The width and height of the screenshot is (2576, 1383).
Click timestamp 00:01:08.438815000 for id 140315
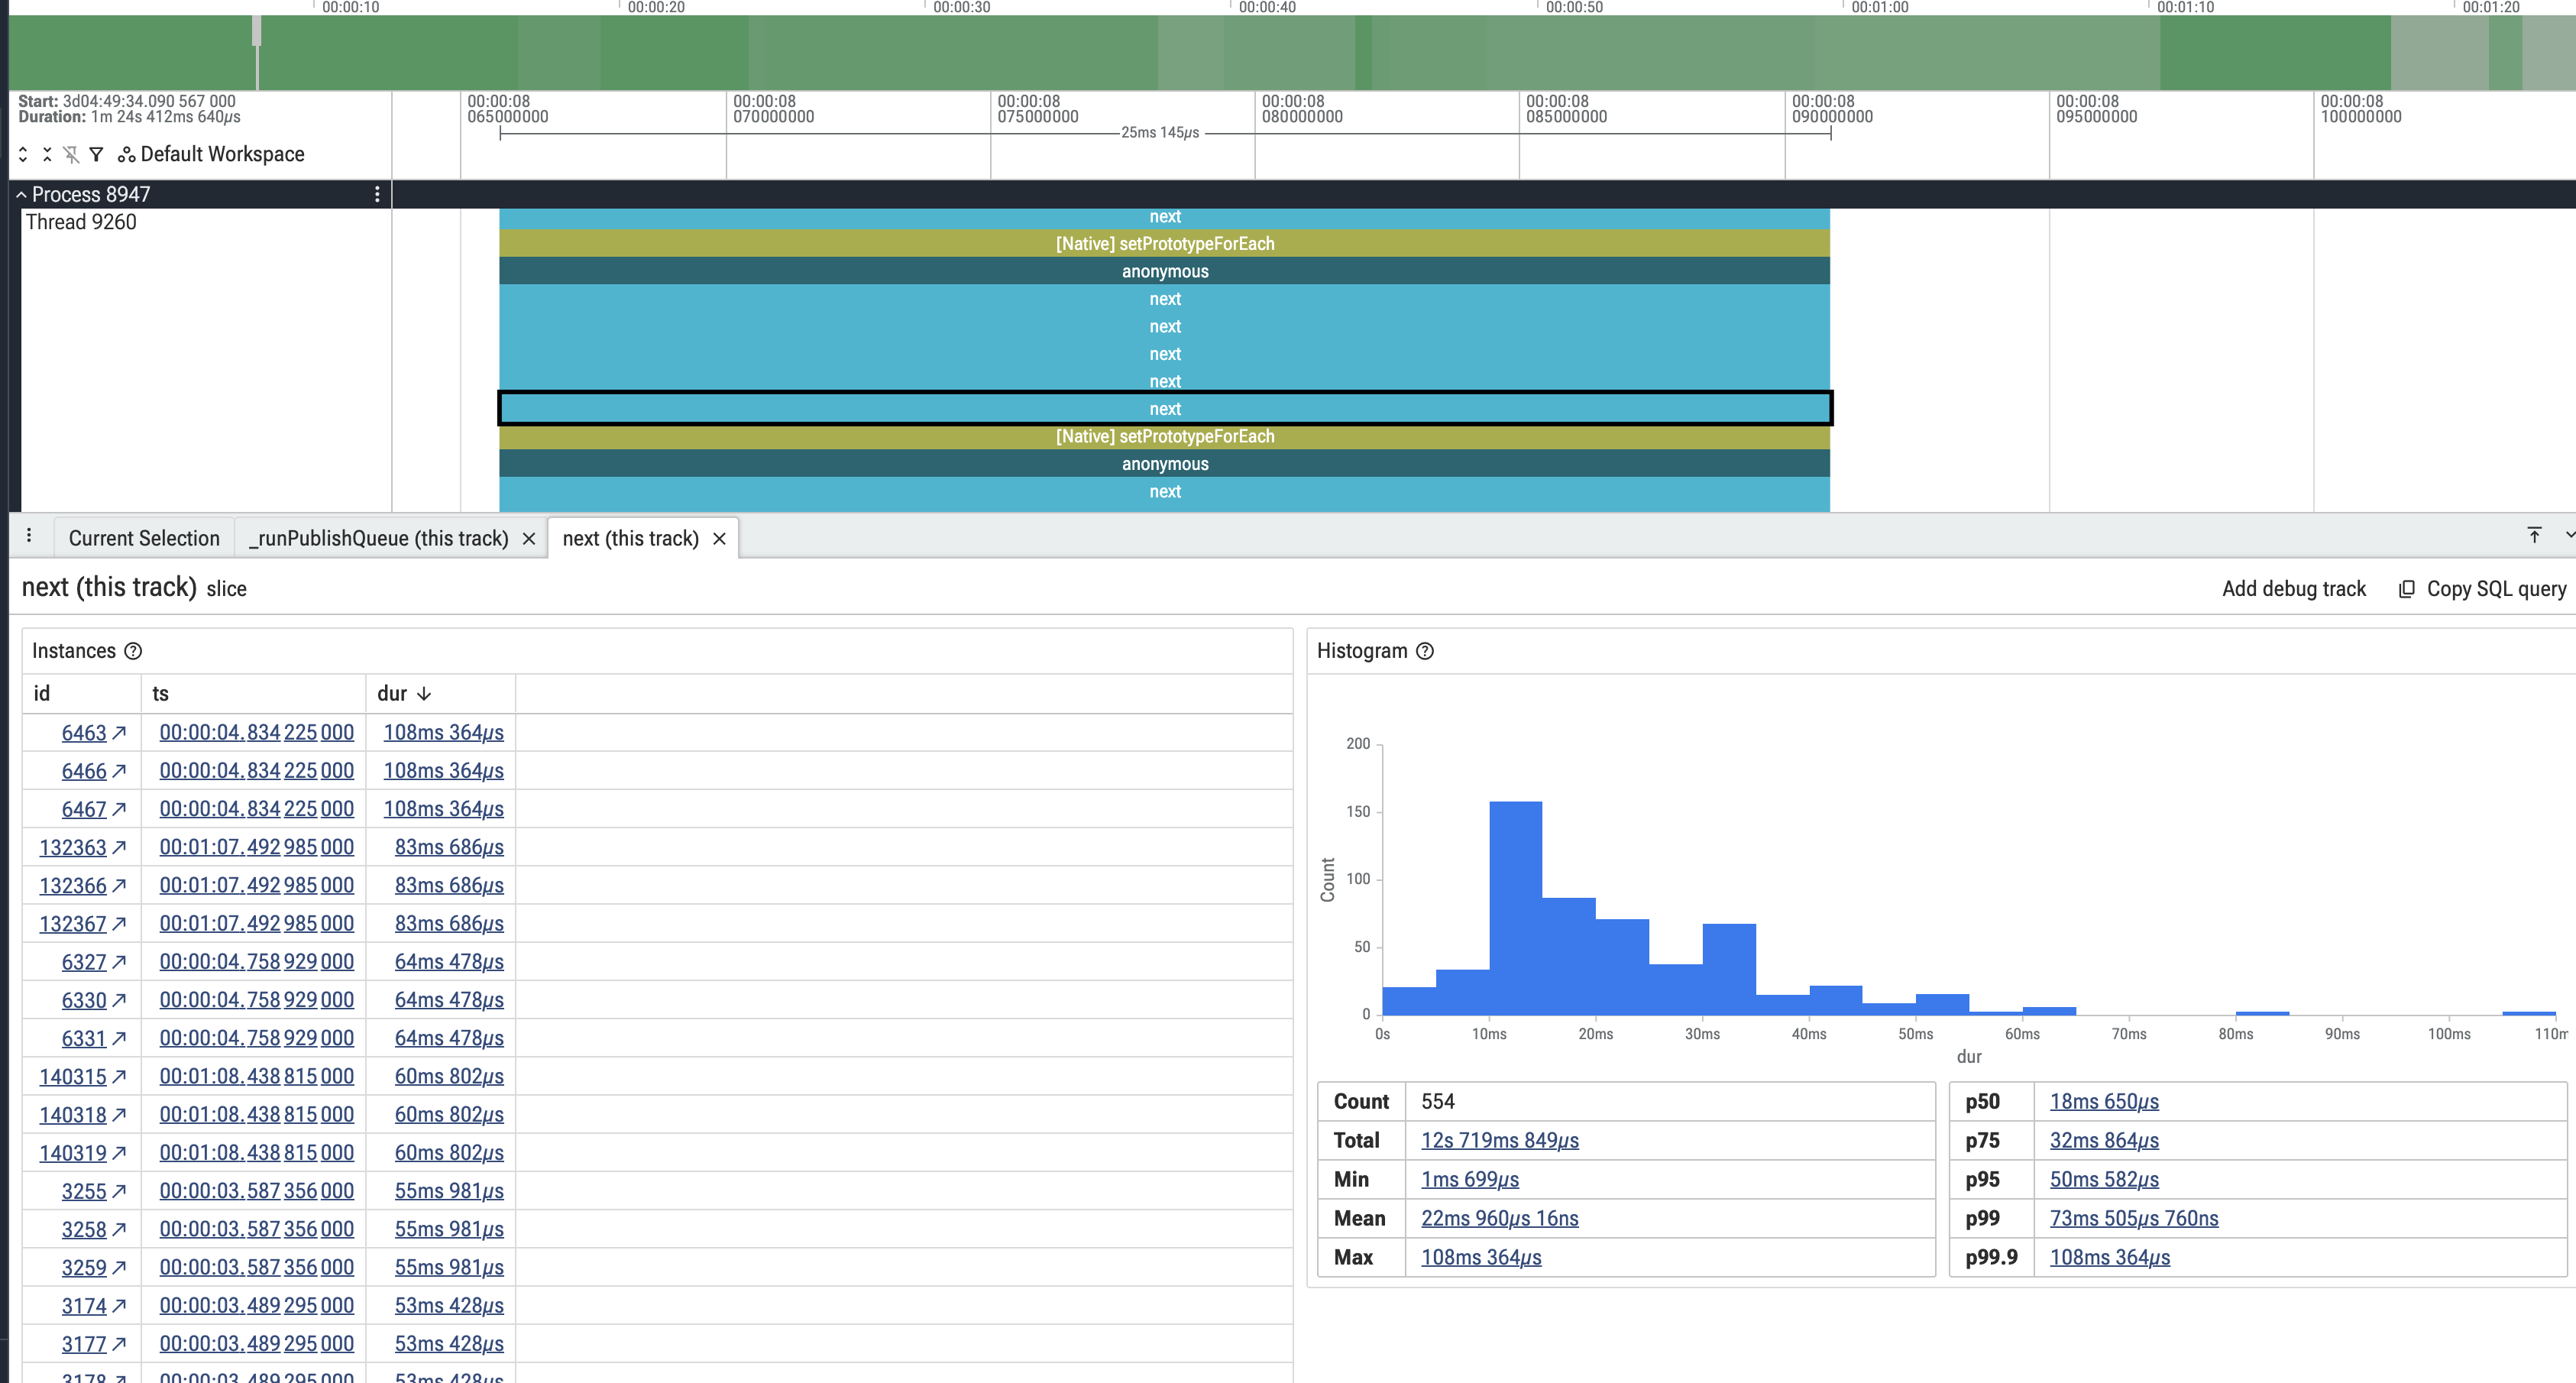[x=257, y=1076]
